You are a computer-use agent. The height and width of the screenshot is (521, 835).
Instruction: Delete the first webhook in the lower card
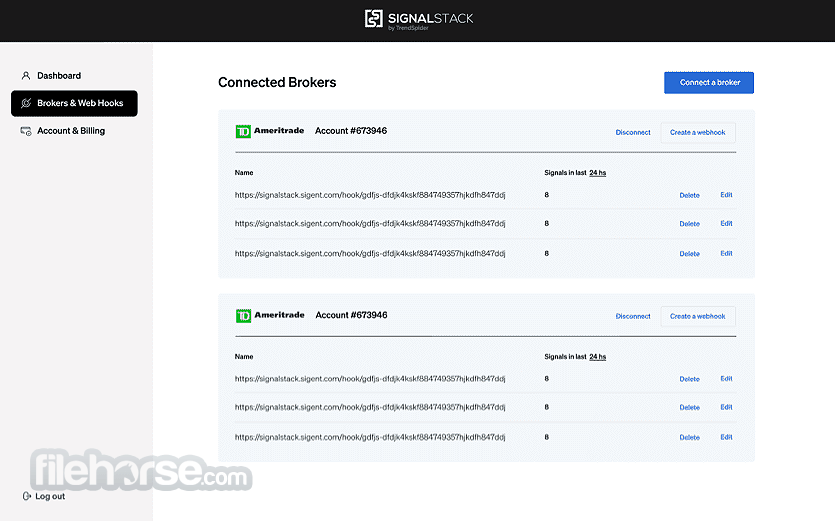pos(689,379)
